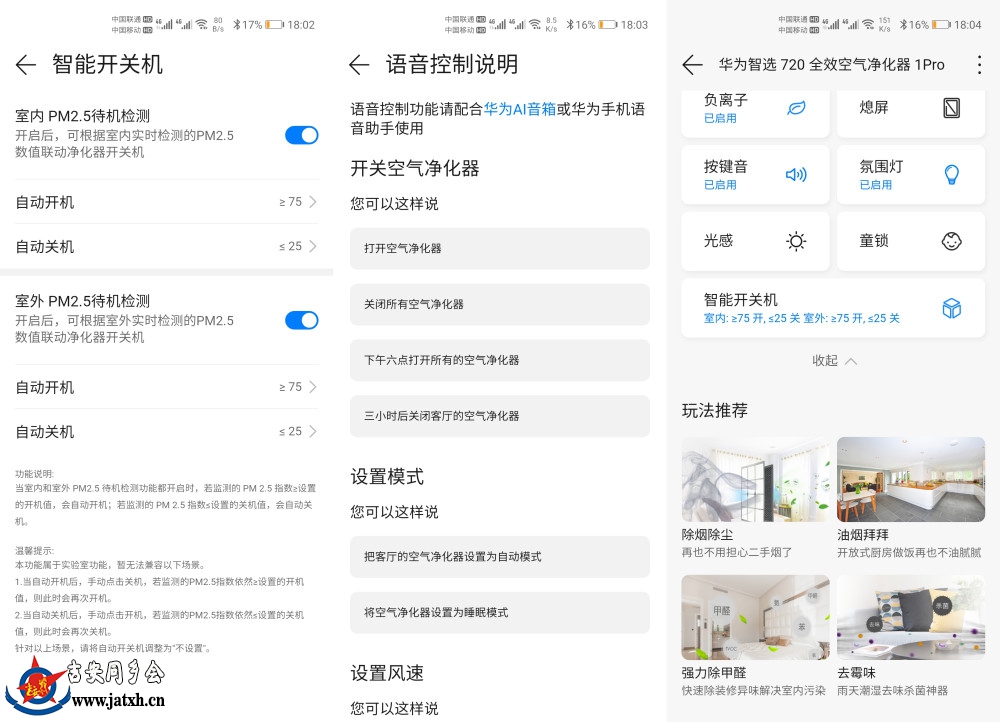1000x722 pixels.
Task: Tap 室外 PM2.5待机检测 title
Action: (x=83, y=301)
